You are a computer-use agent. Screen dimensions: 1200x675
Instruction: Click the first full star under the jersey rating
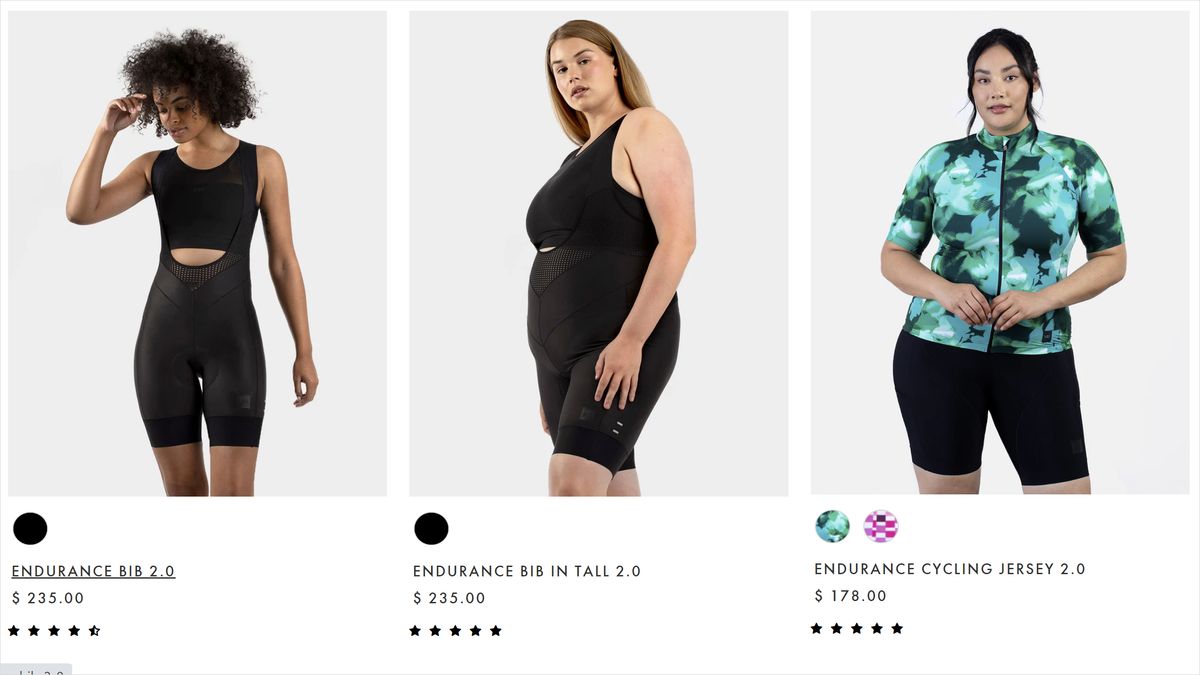pos(815,628)
